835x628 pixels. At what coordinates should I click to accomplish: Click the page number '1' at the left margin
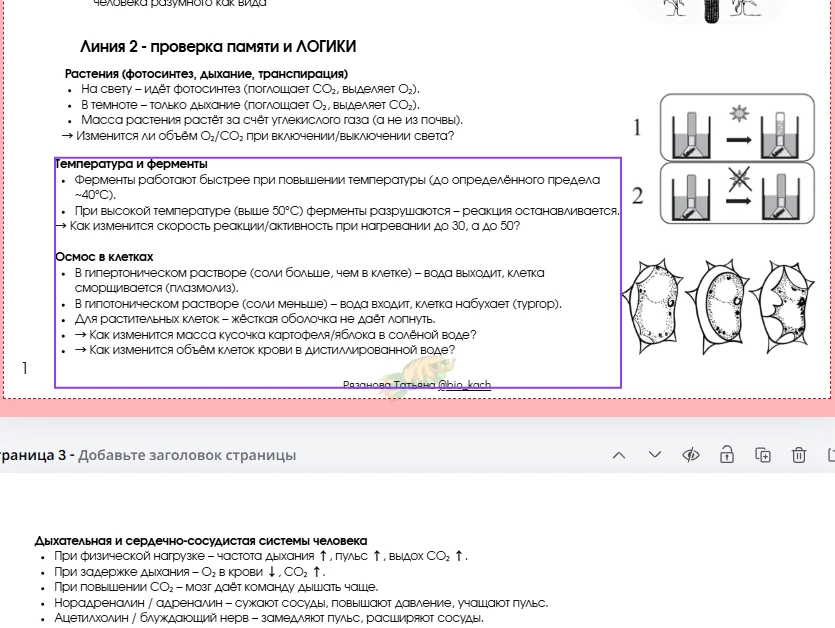pyautogui.click(x=24, y=368)
